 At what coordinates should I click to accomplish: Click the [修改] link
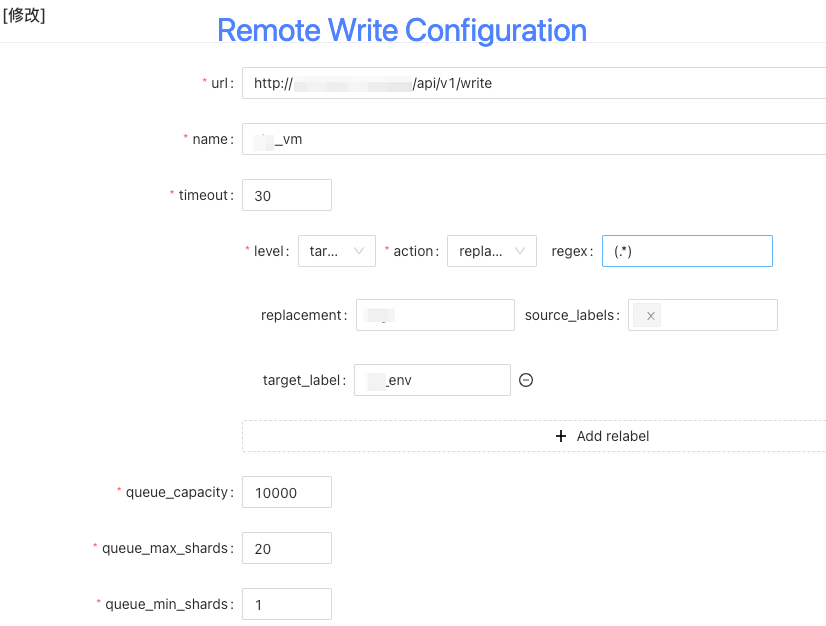[24, 15]
